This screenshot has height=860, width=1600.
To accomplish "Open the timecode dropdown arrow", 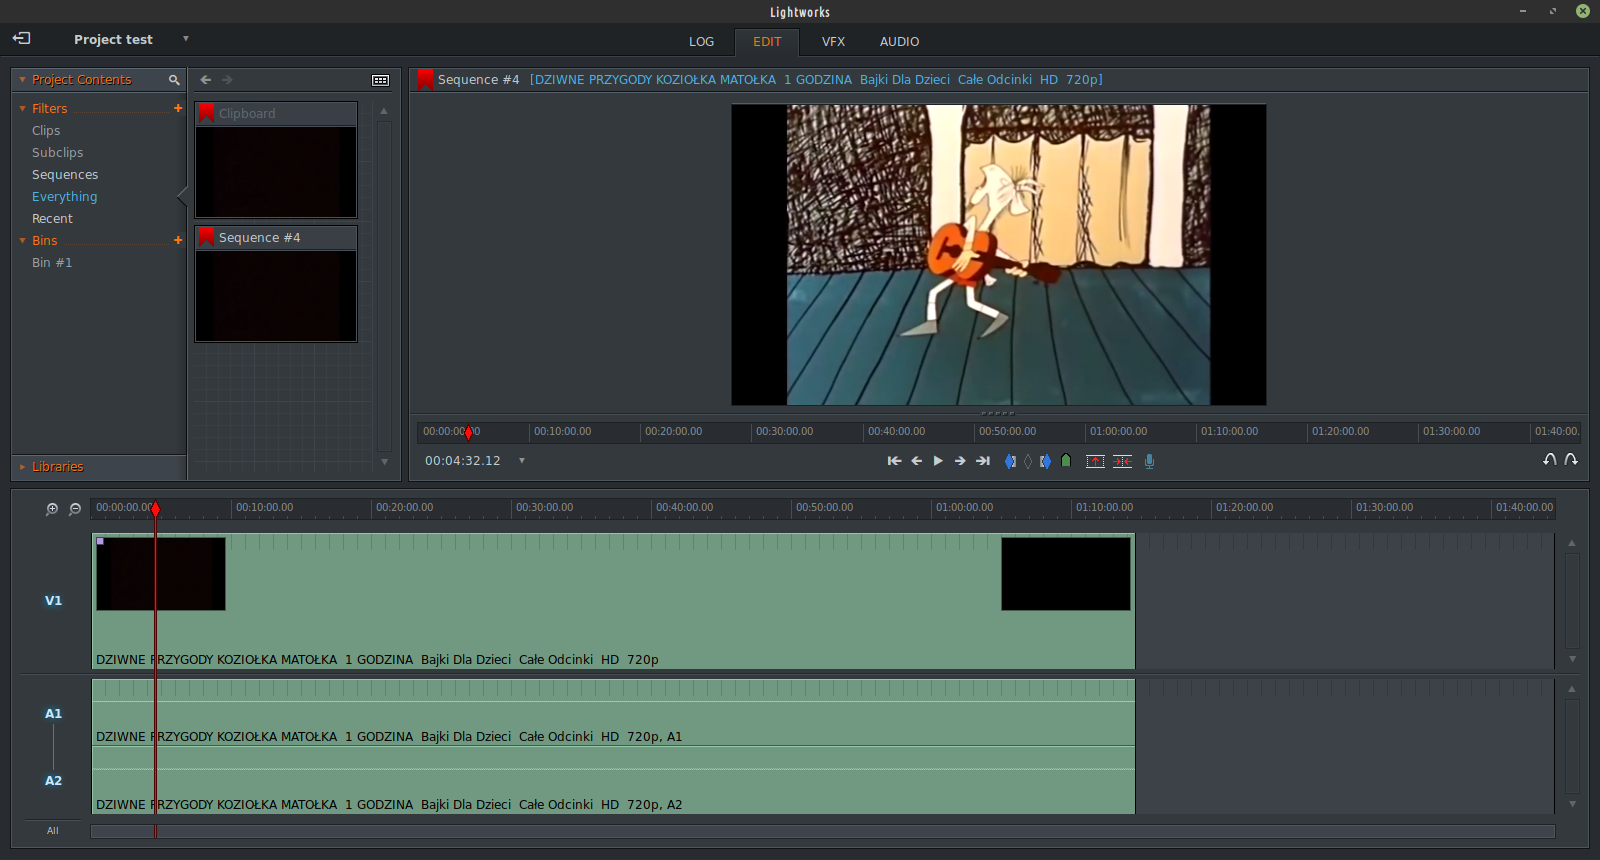I will tap(522, 461).
